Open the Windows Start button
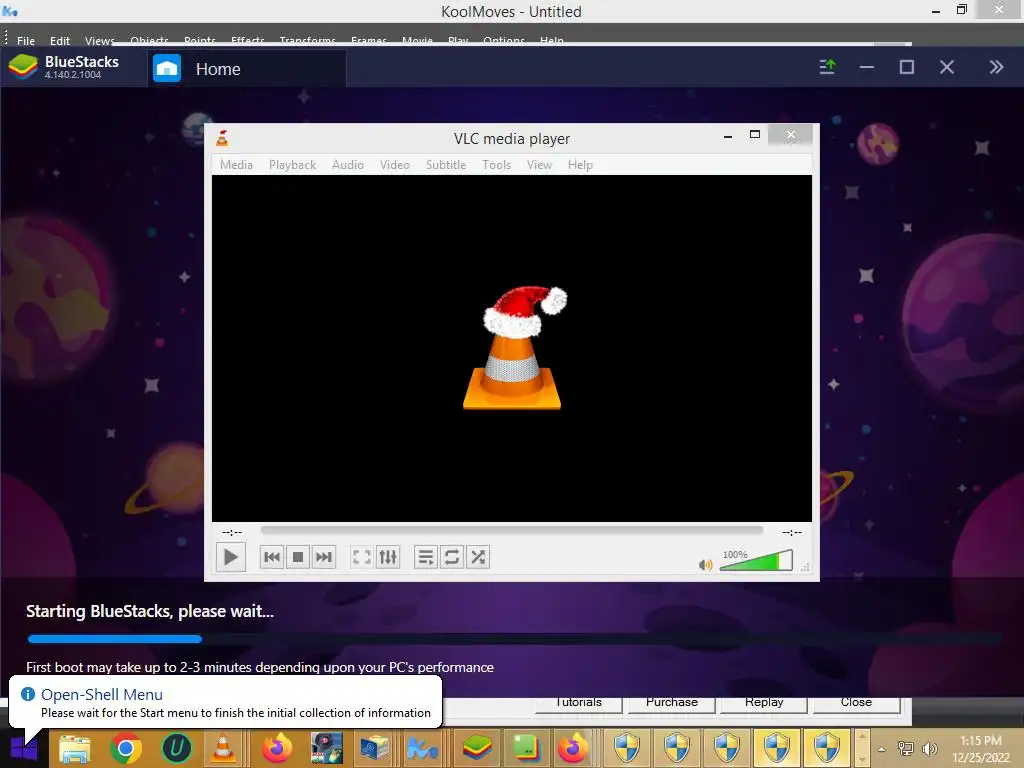The height and width of the screenshot is (768, 1024). 24,748
